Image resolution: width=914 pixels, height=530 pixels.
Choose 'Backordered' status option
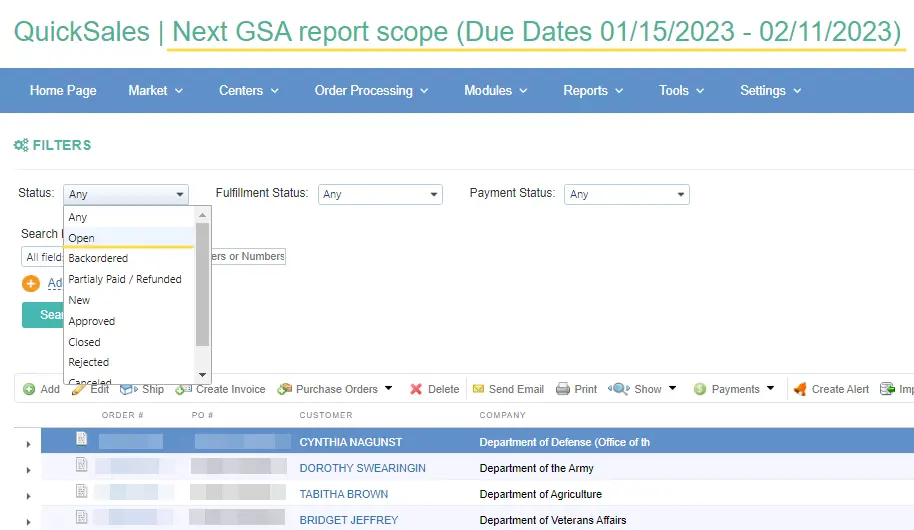[x=129, y=258]
